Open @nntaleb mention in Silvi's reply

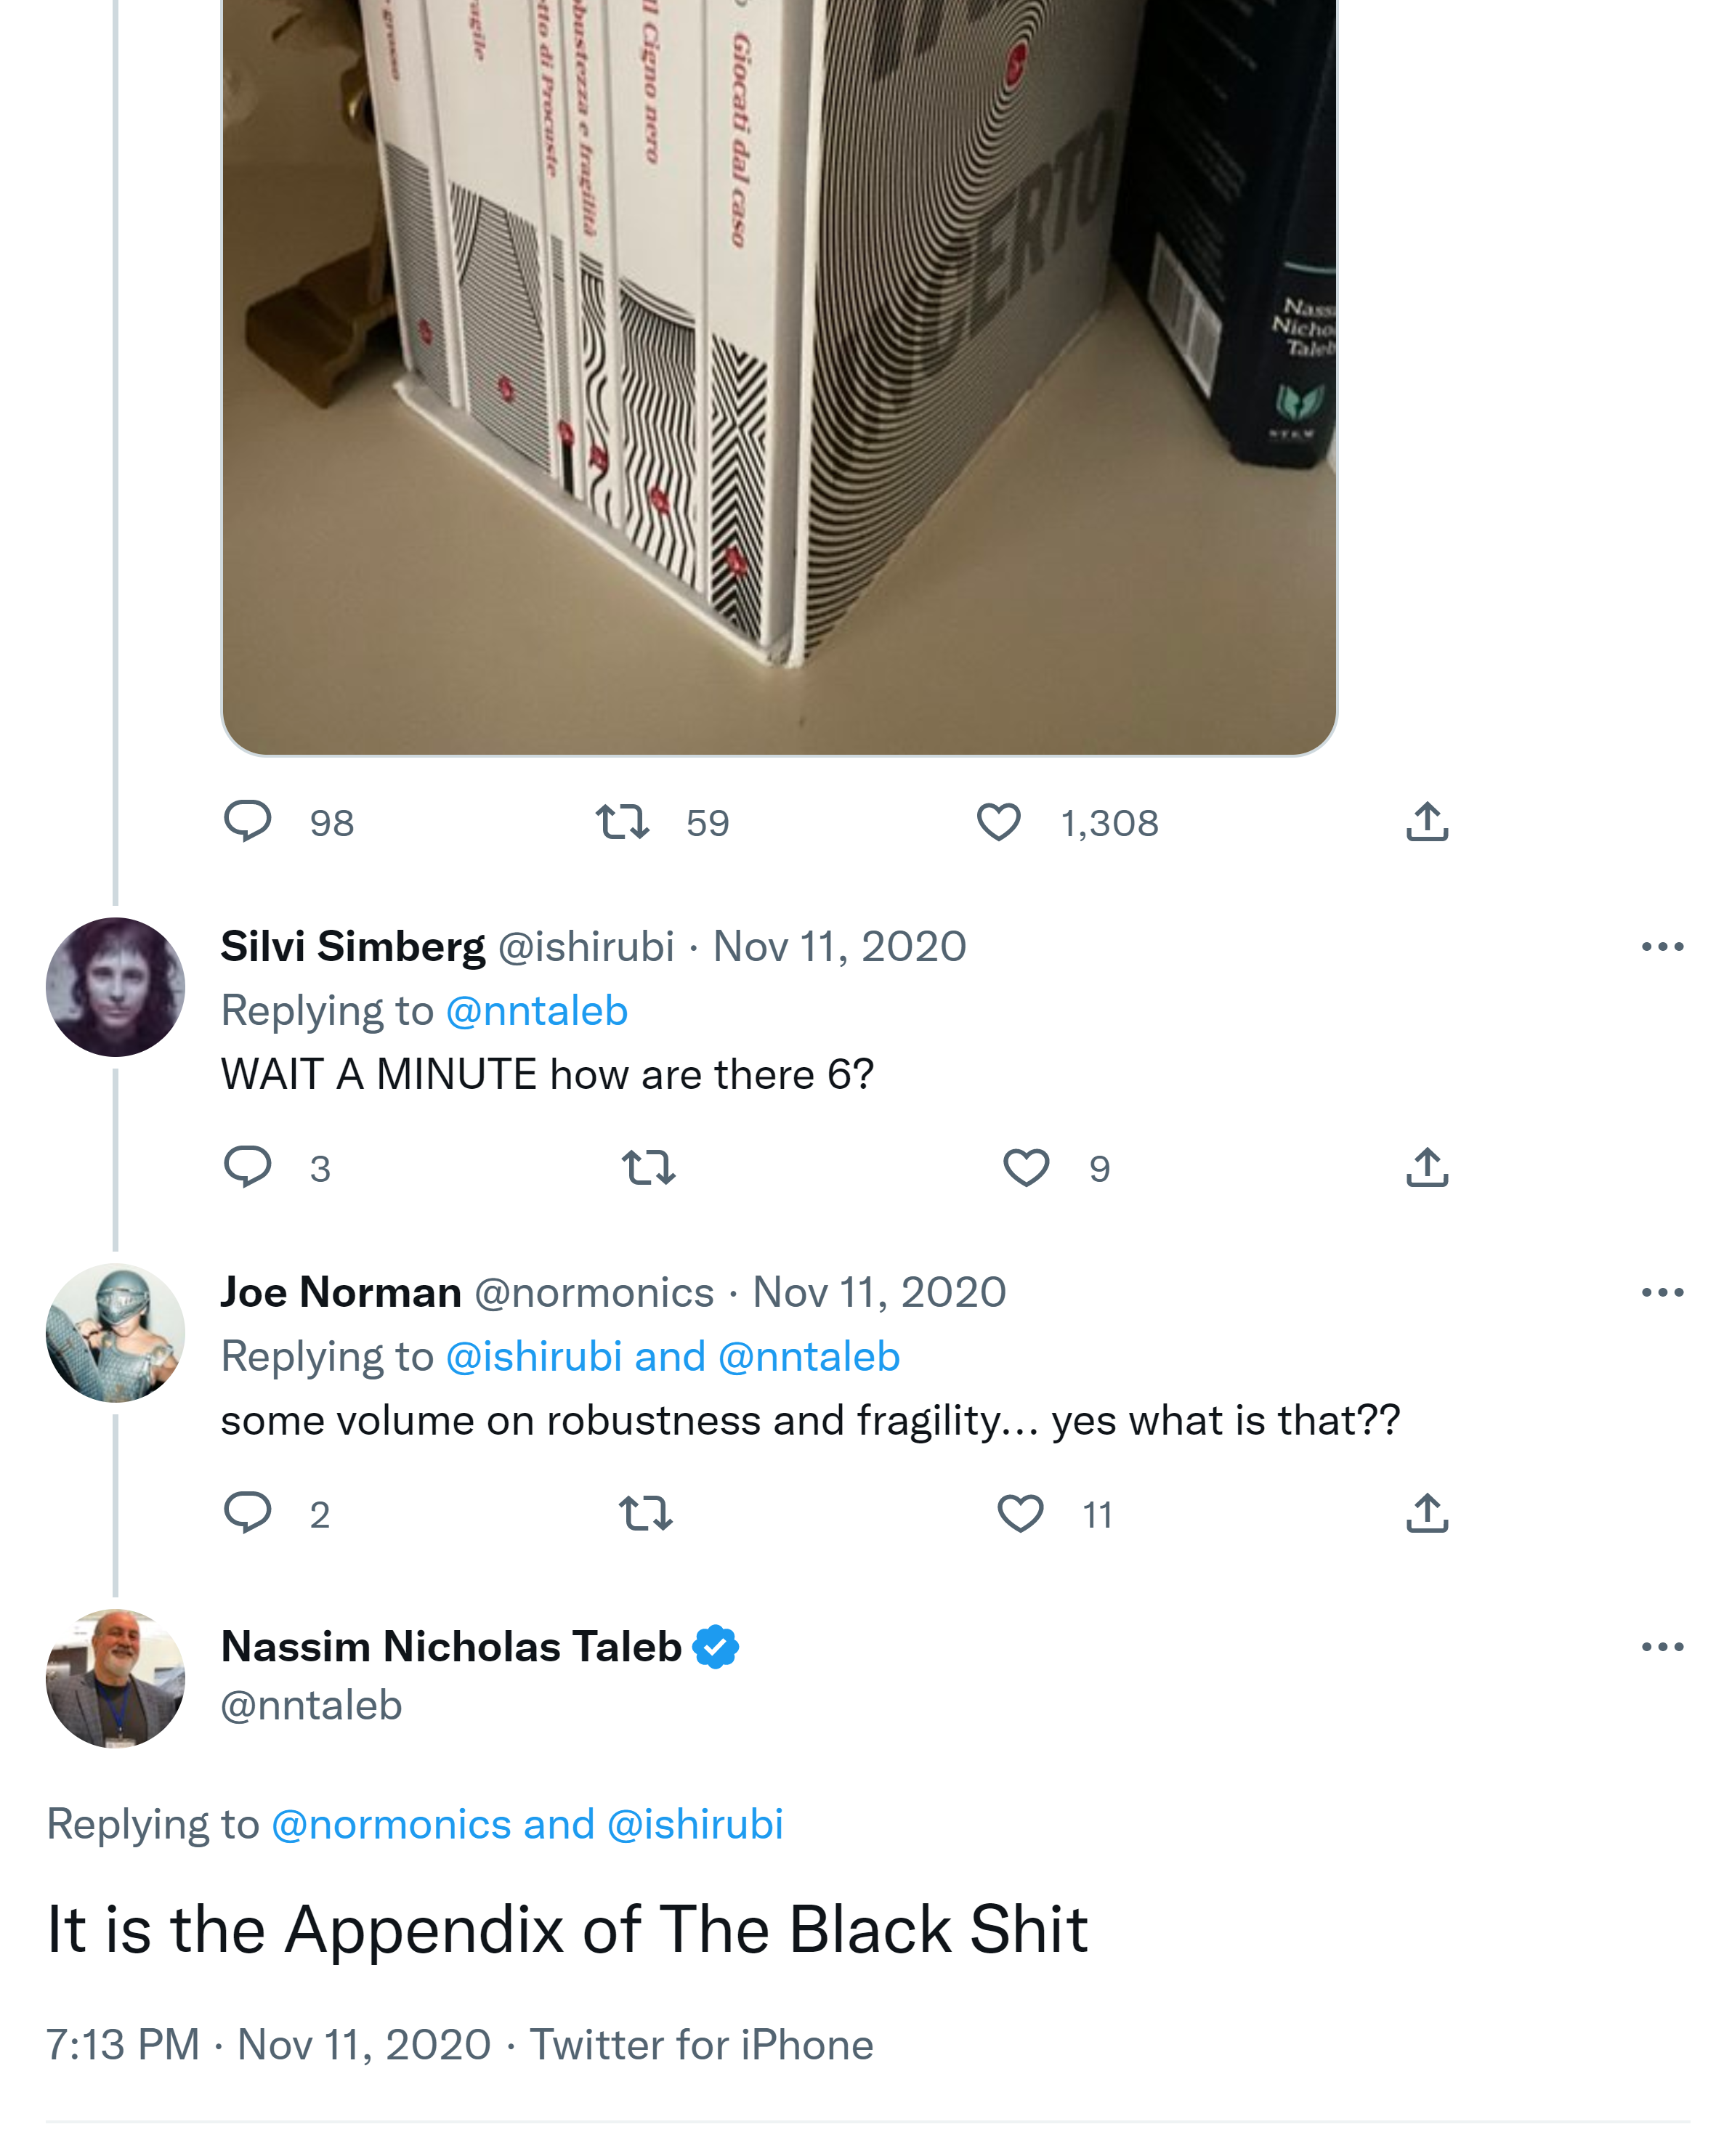click(537, 1011)
